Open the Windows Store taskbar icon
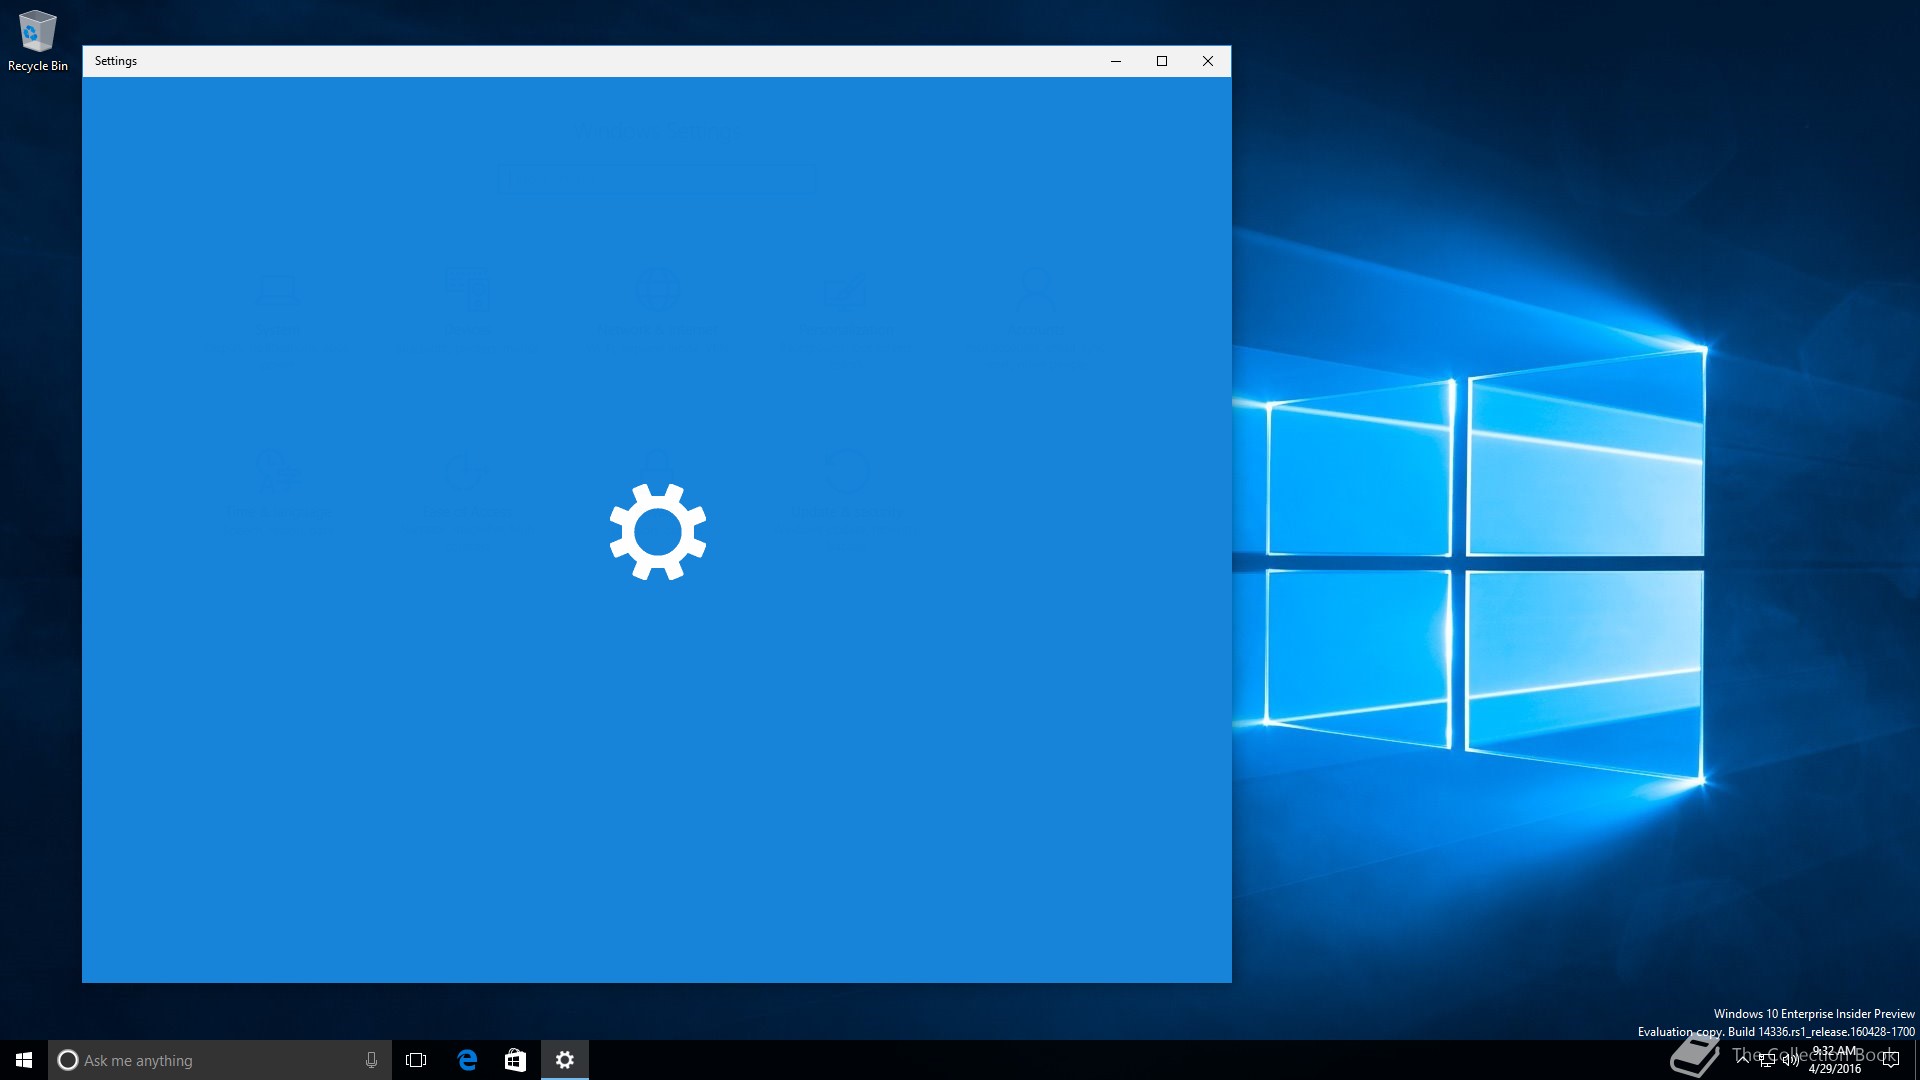The width and height of the screenshot is (1920, 1080). (x=515, y=1060)
